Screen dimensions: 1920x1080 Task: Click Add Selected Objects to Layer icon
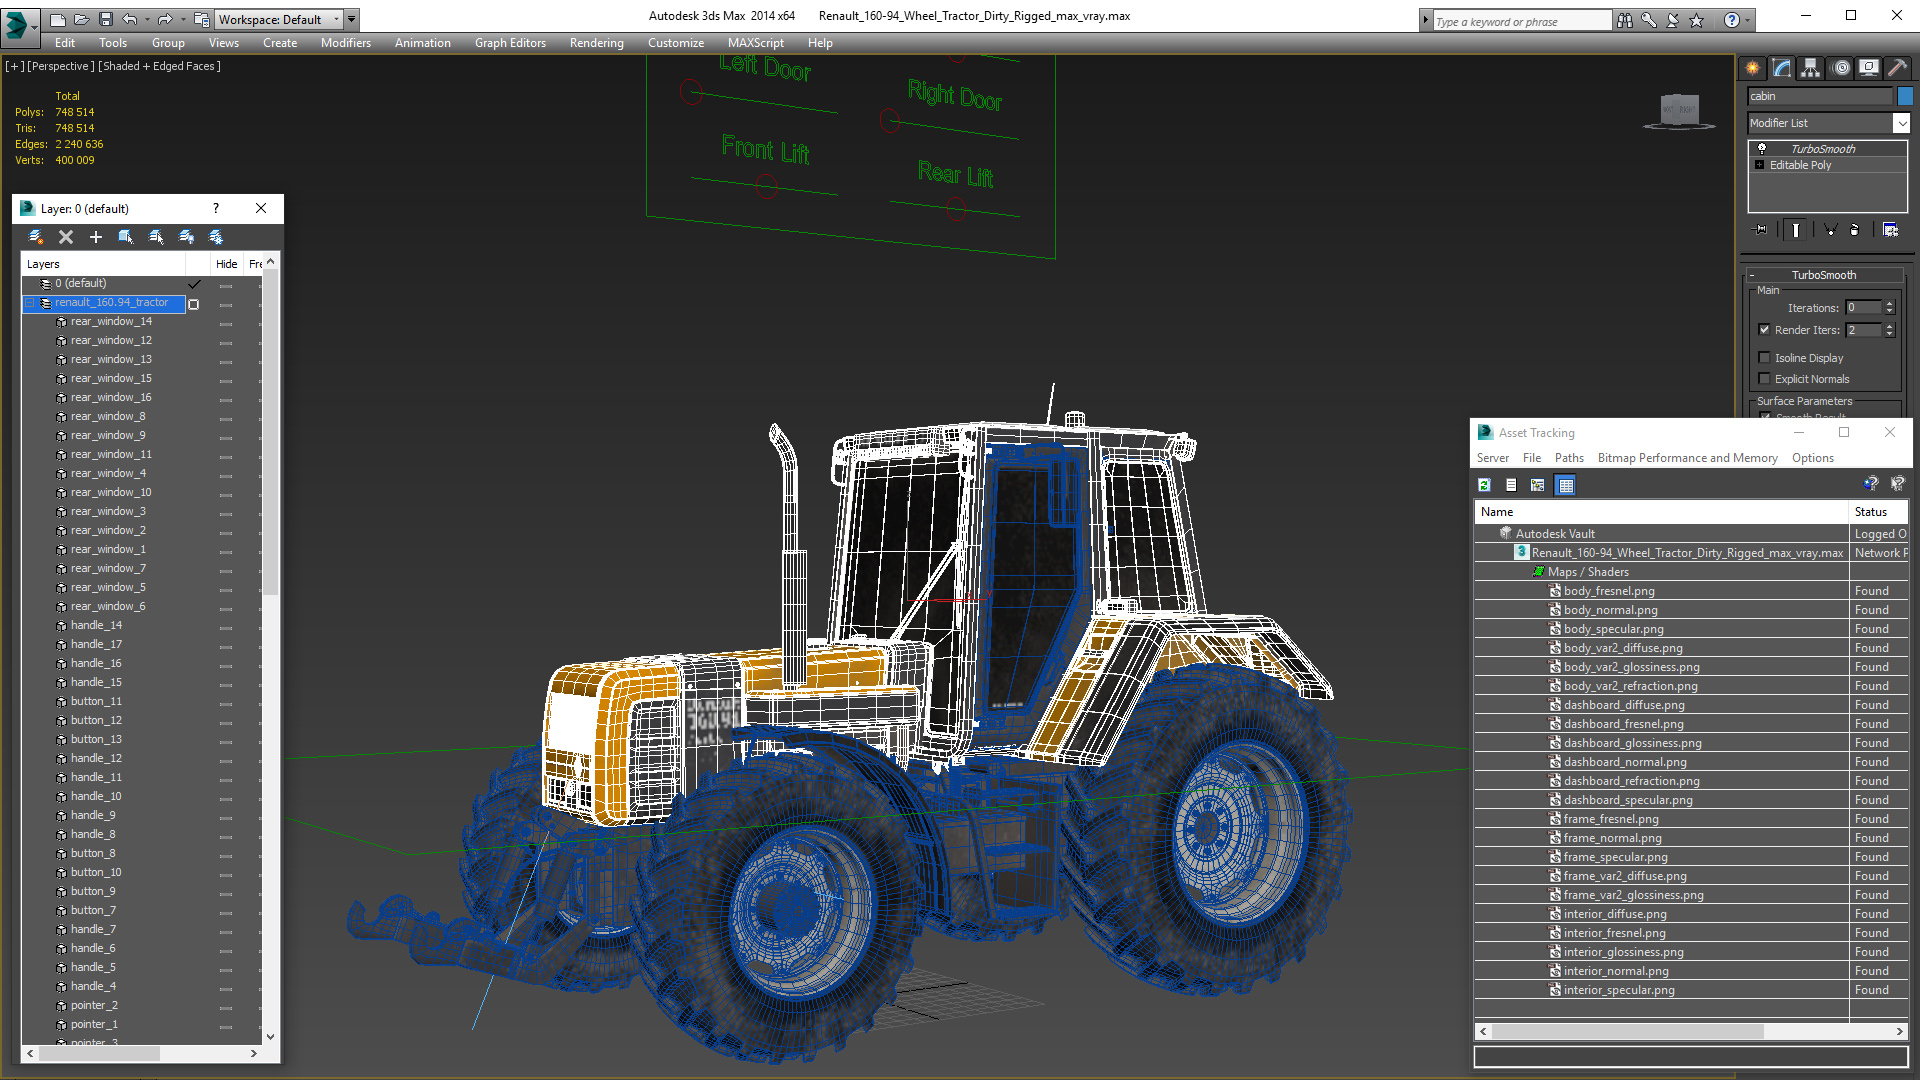pyautogui.click(x=126, y=237)
